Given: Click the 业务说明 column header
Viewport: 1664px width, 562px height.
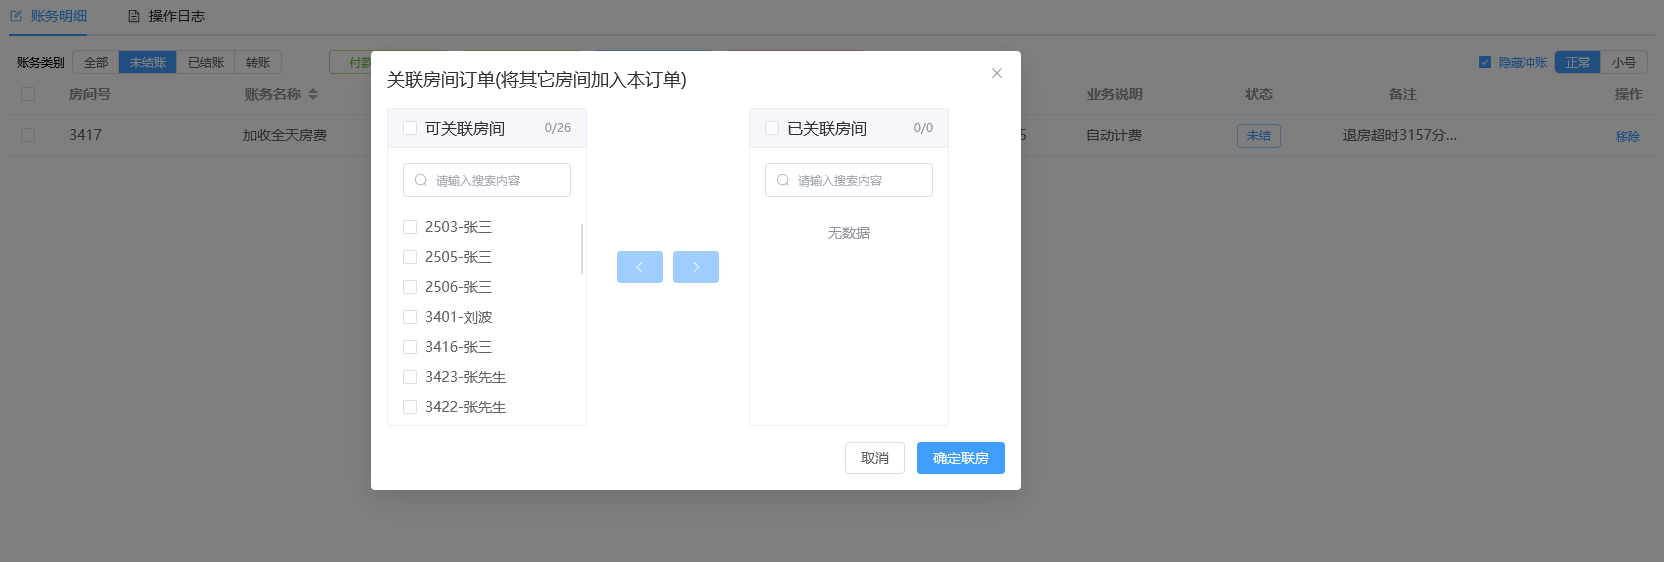Looking at the screenshot, I should (x=1115, y=94).
